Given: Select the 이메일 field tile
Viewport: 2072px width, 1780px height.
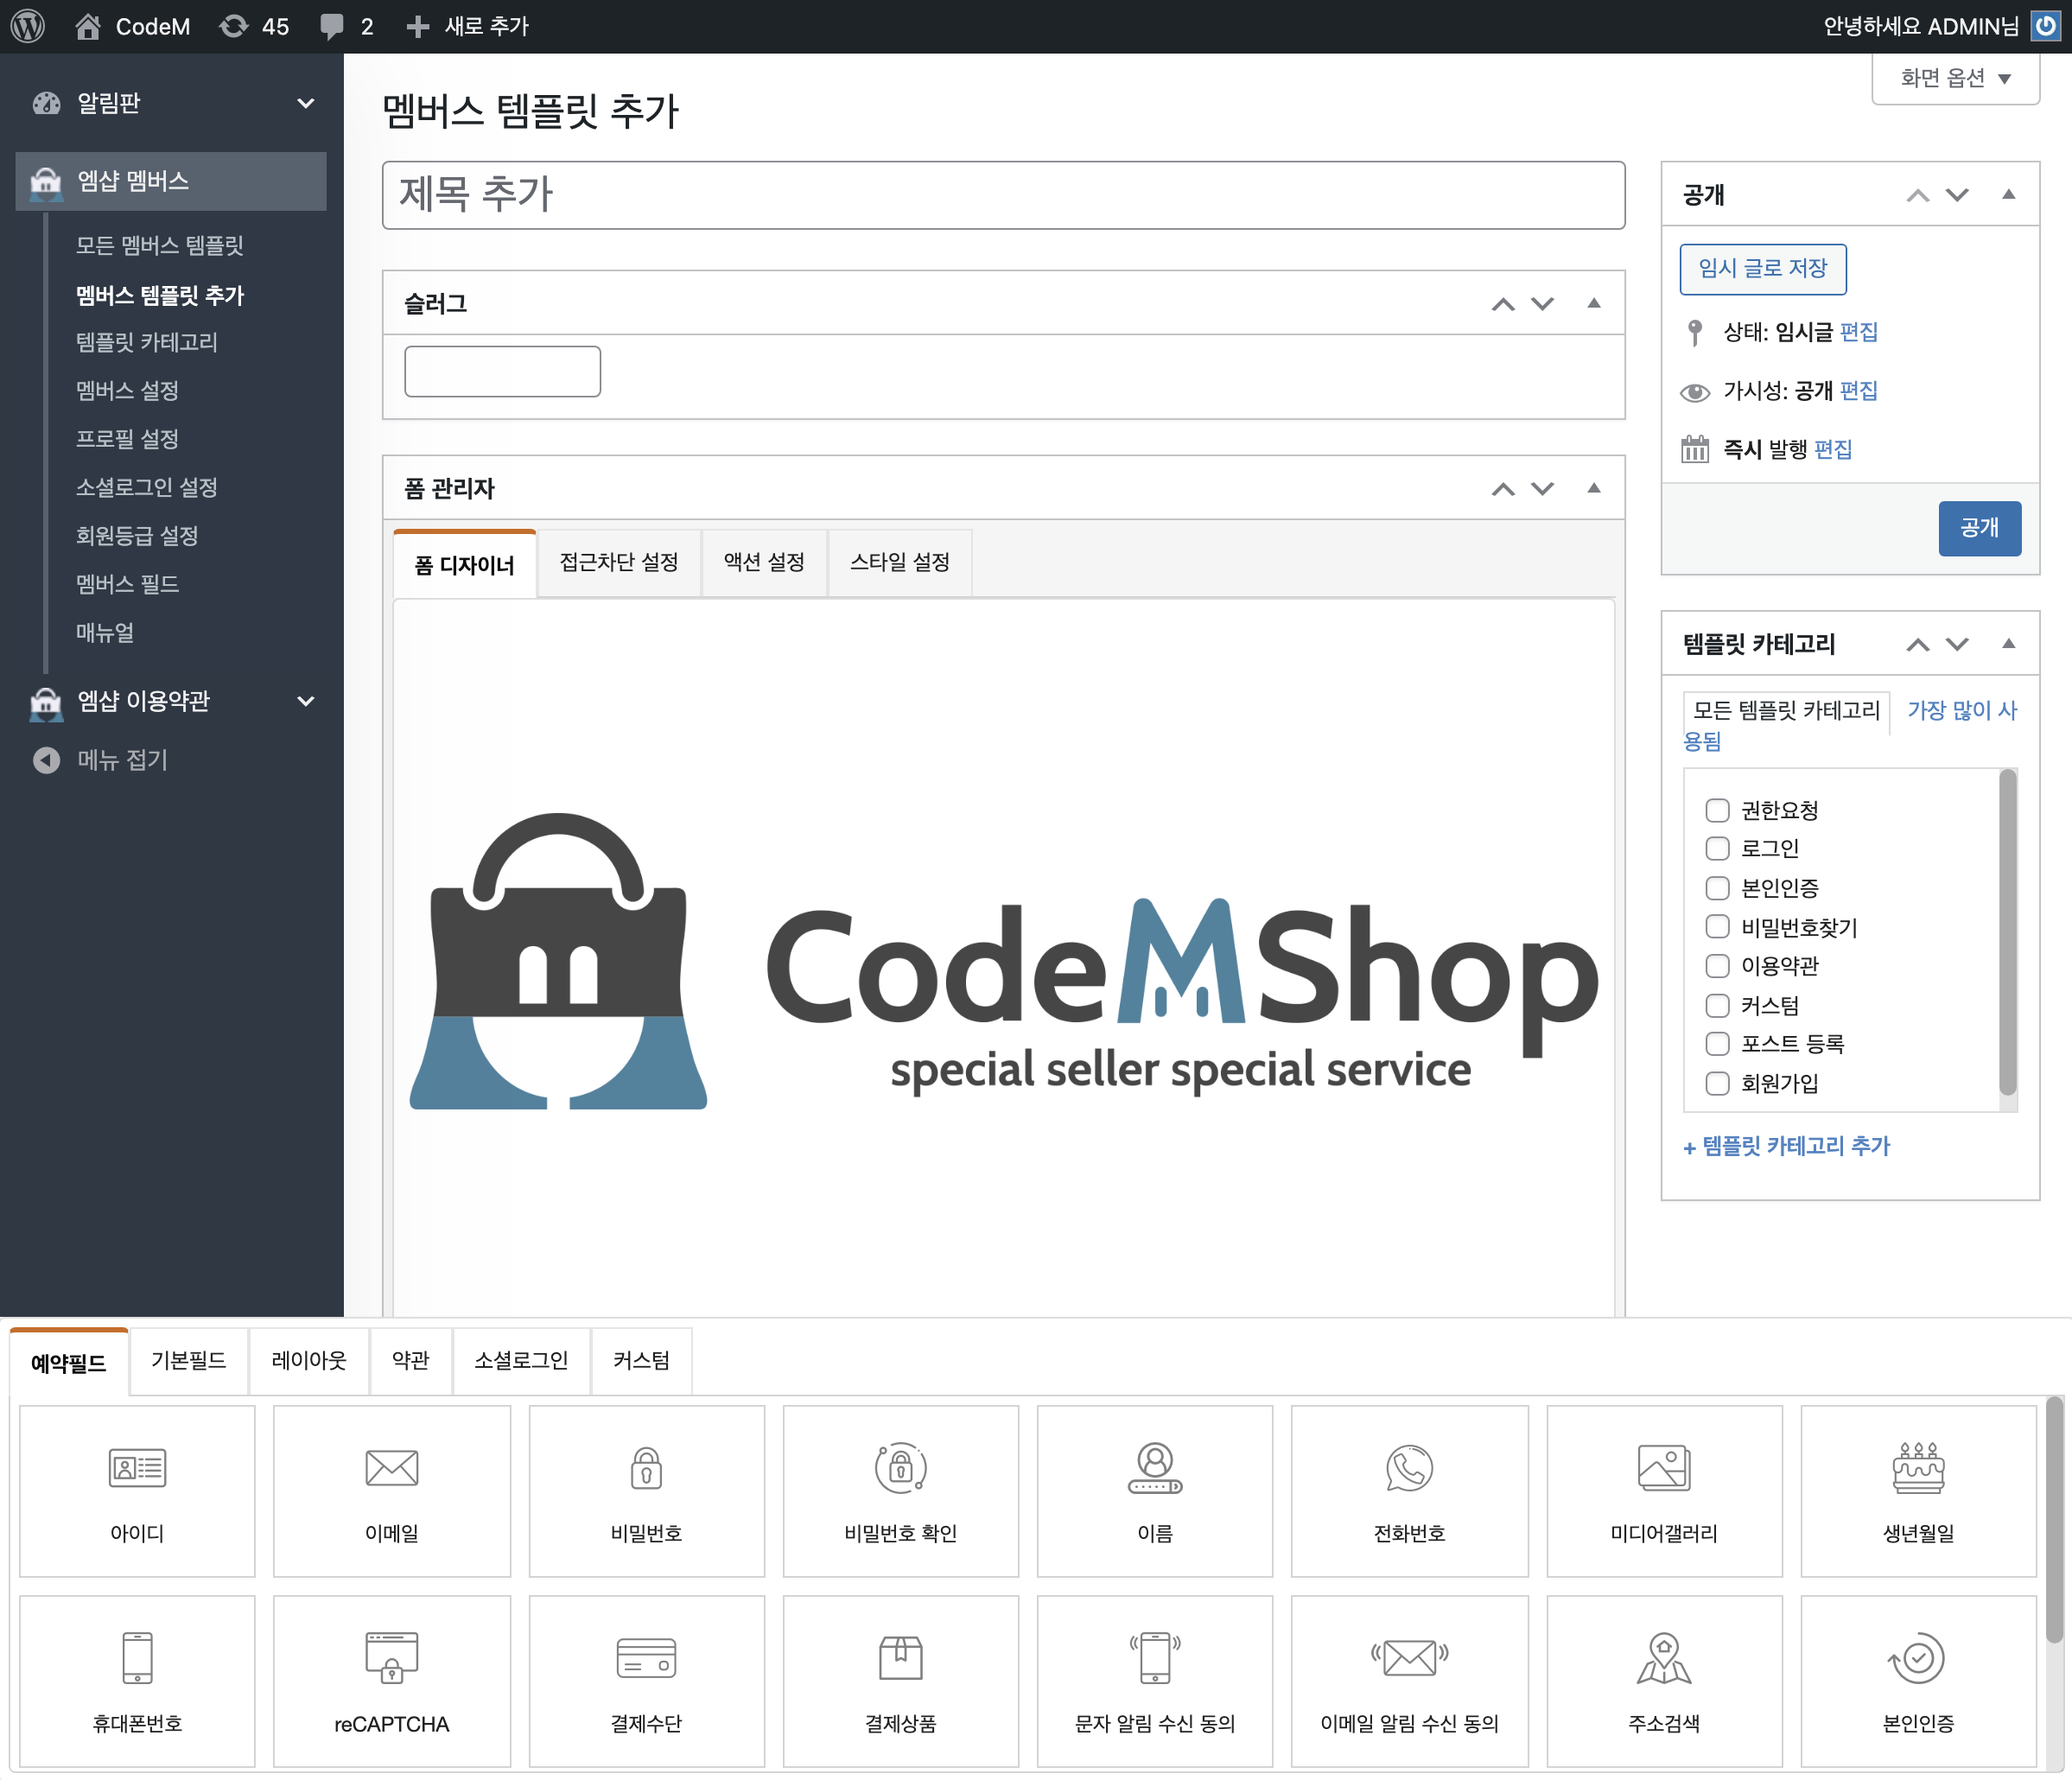Looking at the screenshot, I should (392, 1491).
